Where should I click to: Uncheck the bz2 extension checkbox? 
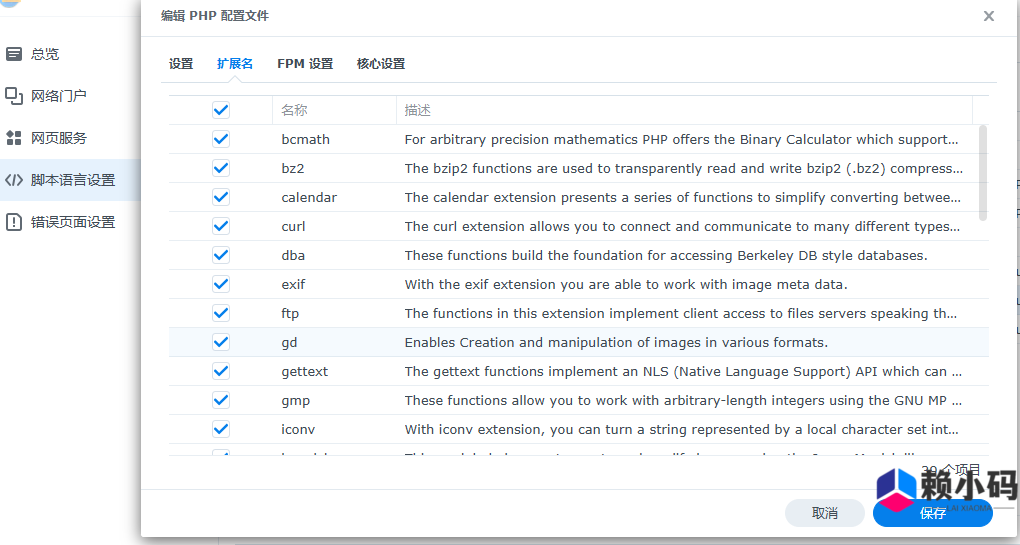[221, 168]
